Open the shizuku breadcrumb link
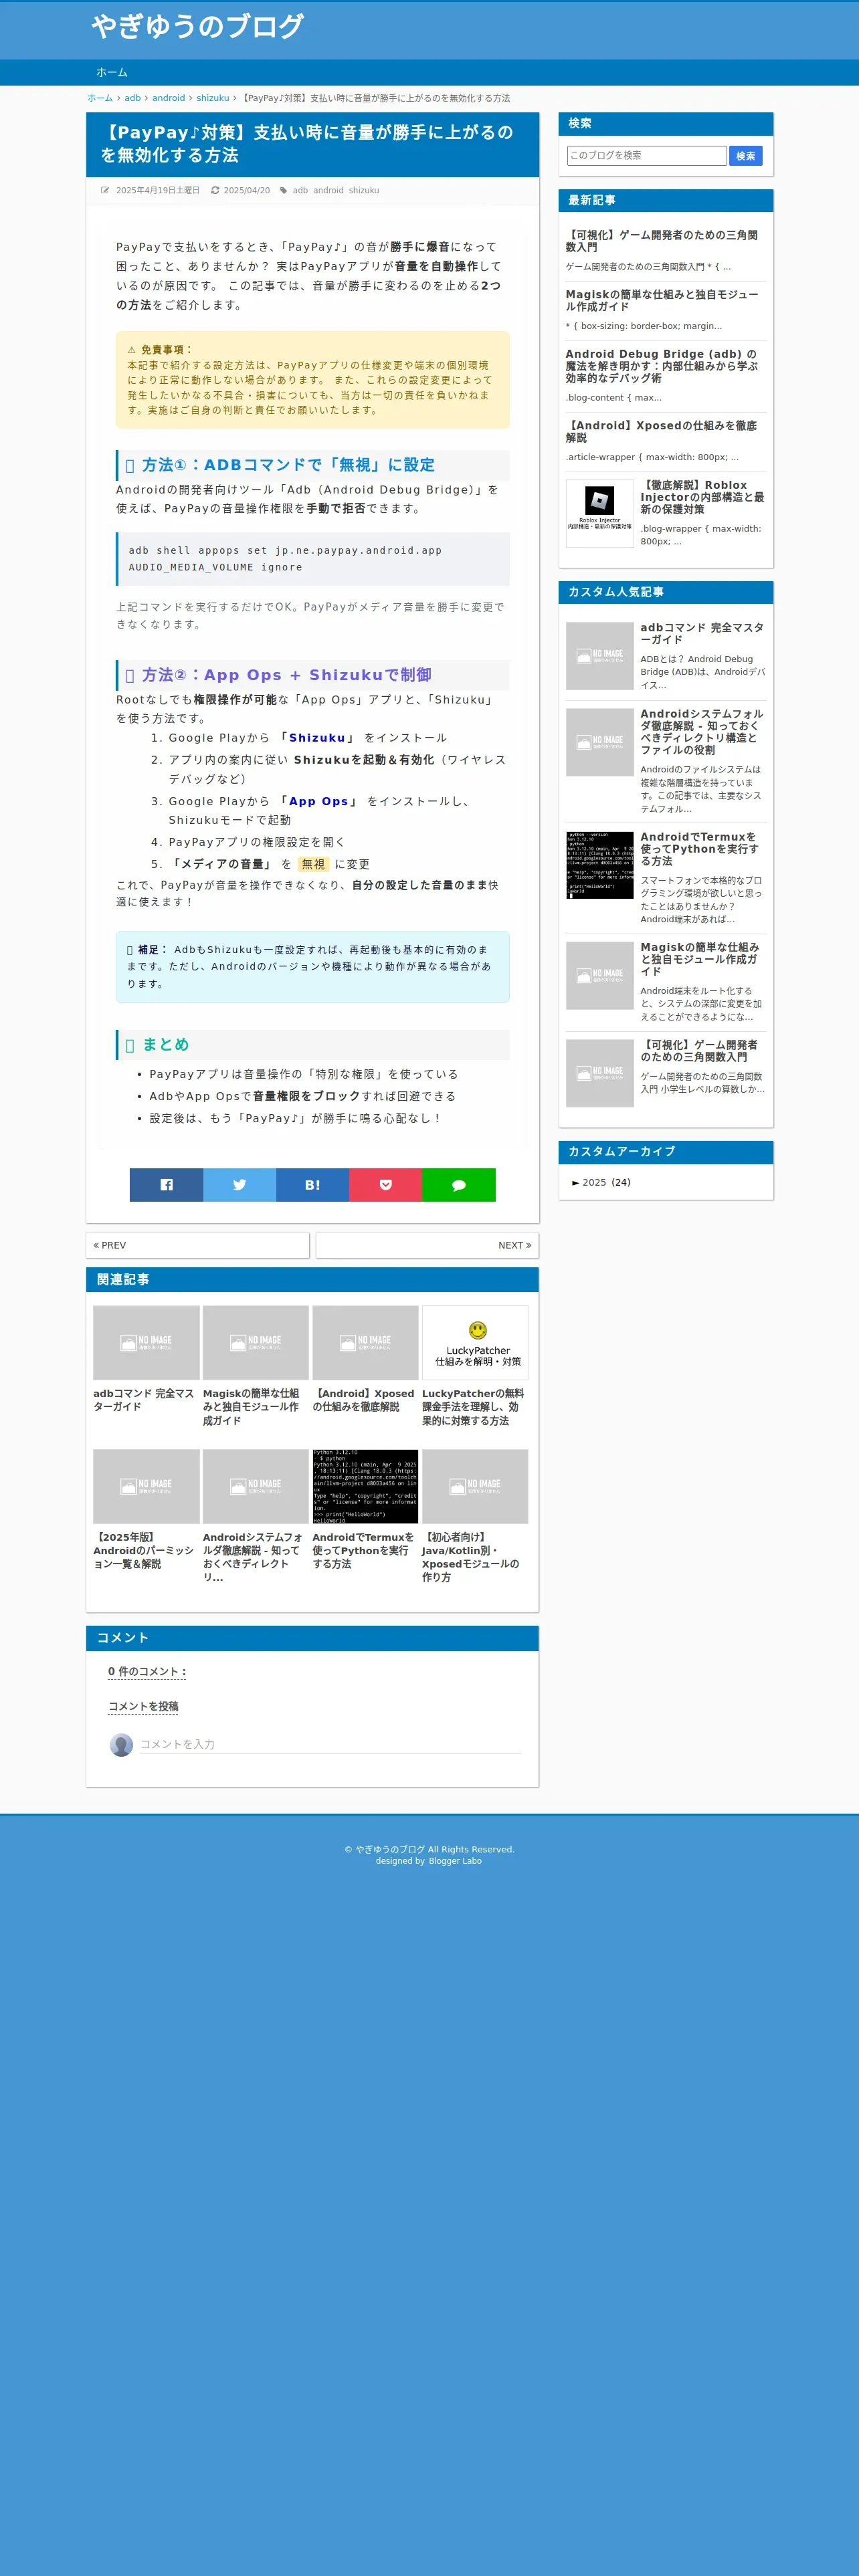The width and height of the screenshot is (859, 2576). click(212, 98)
